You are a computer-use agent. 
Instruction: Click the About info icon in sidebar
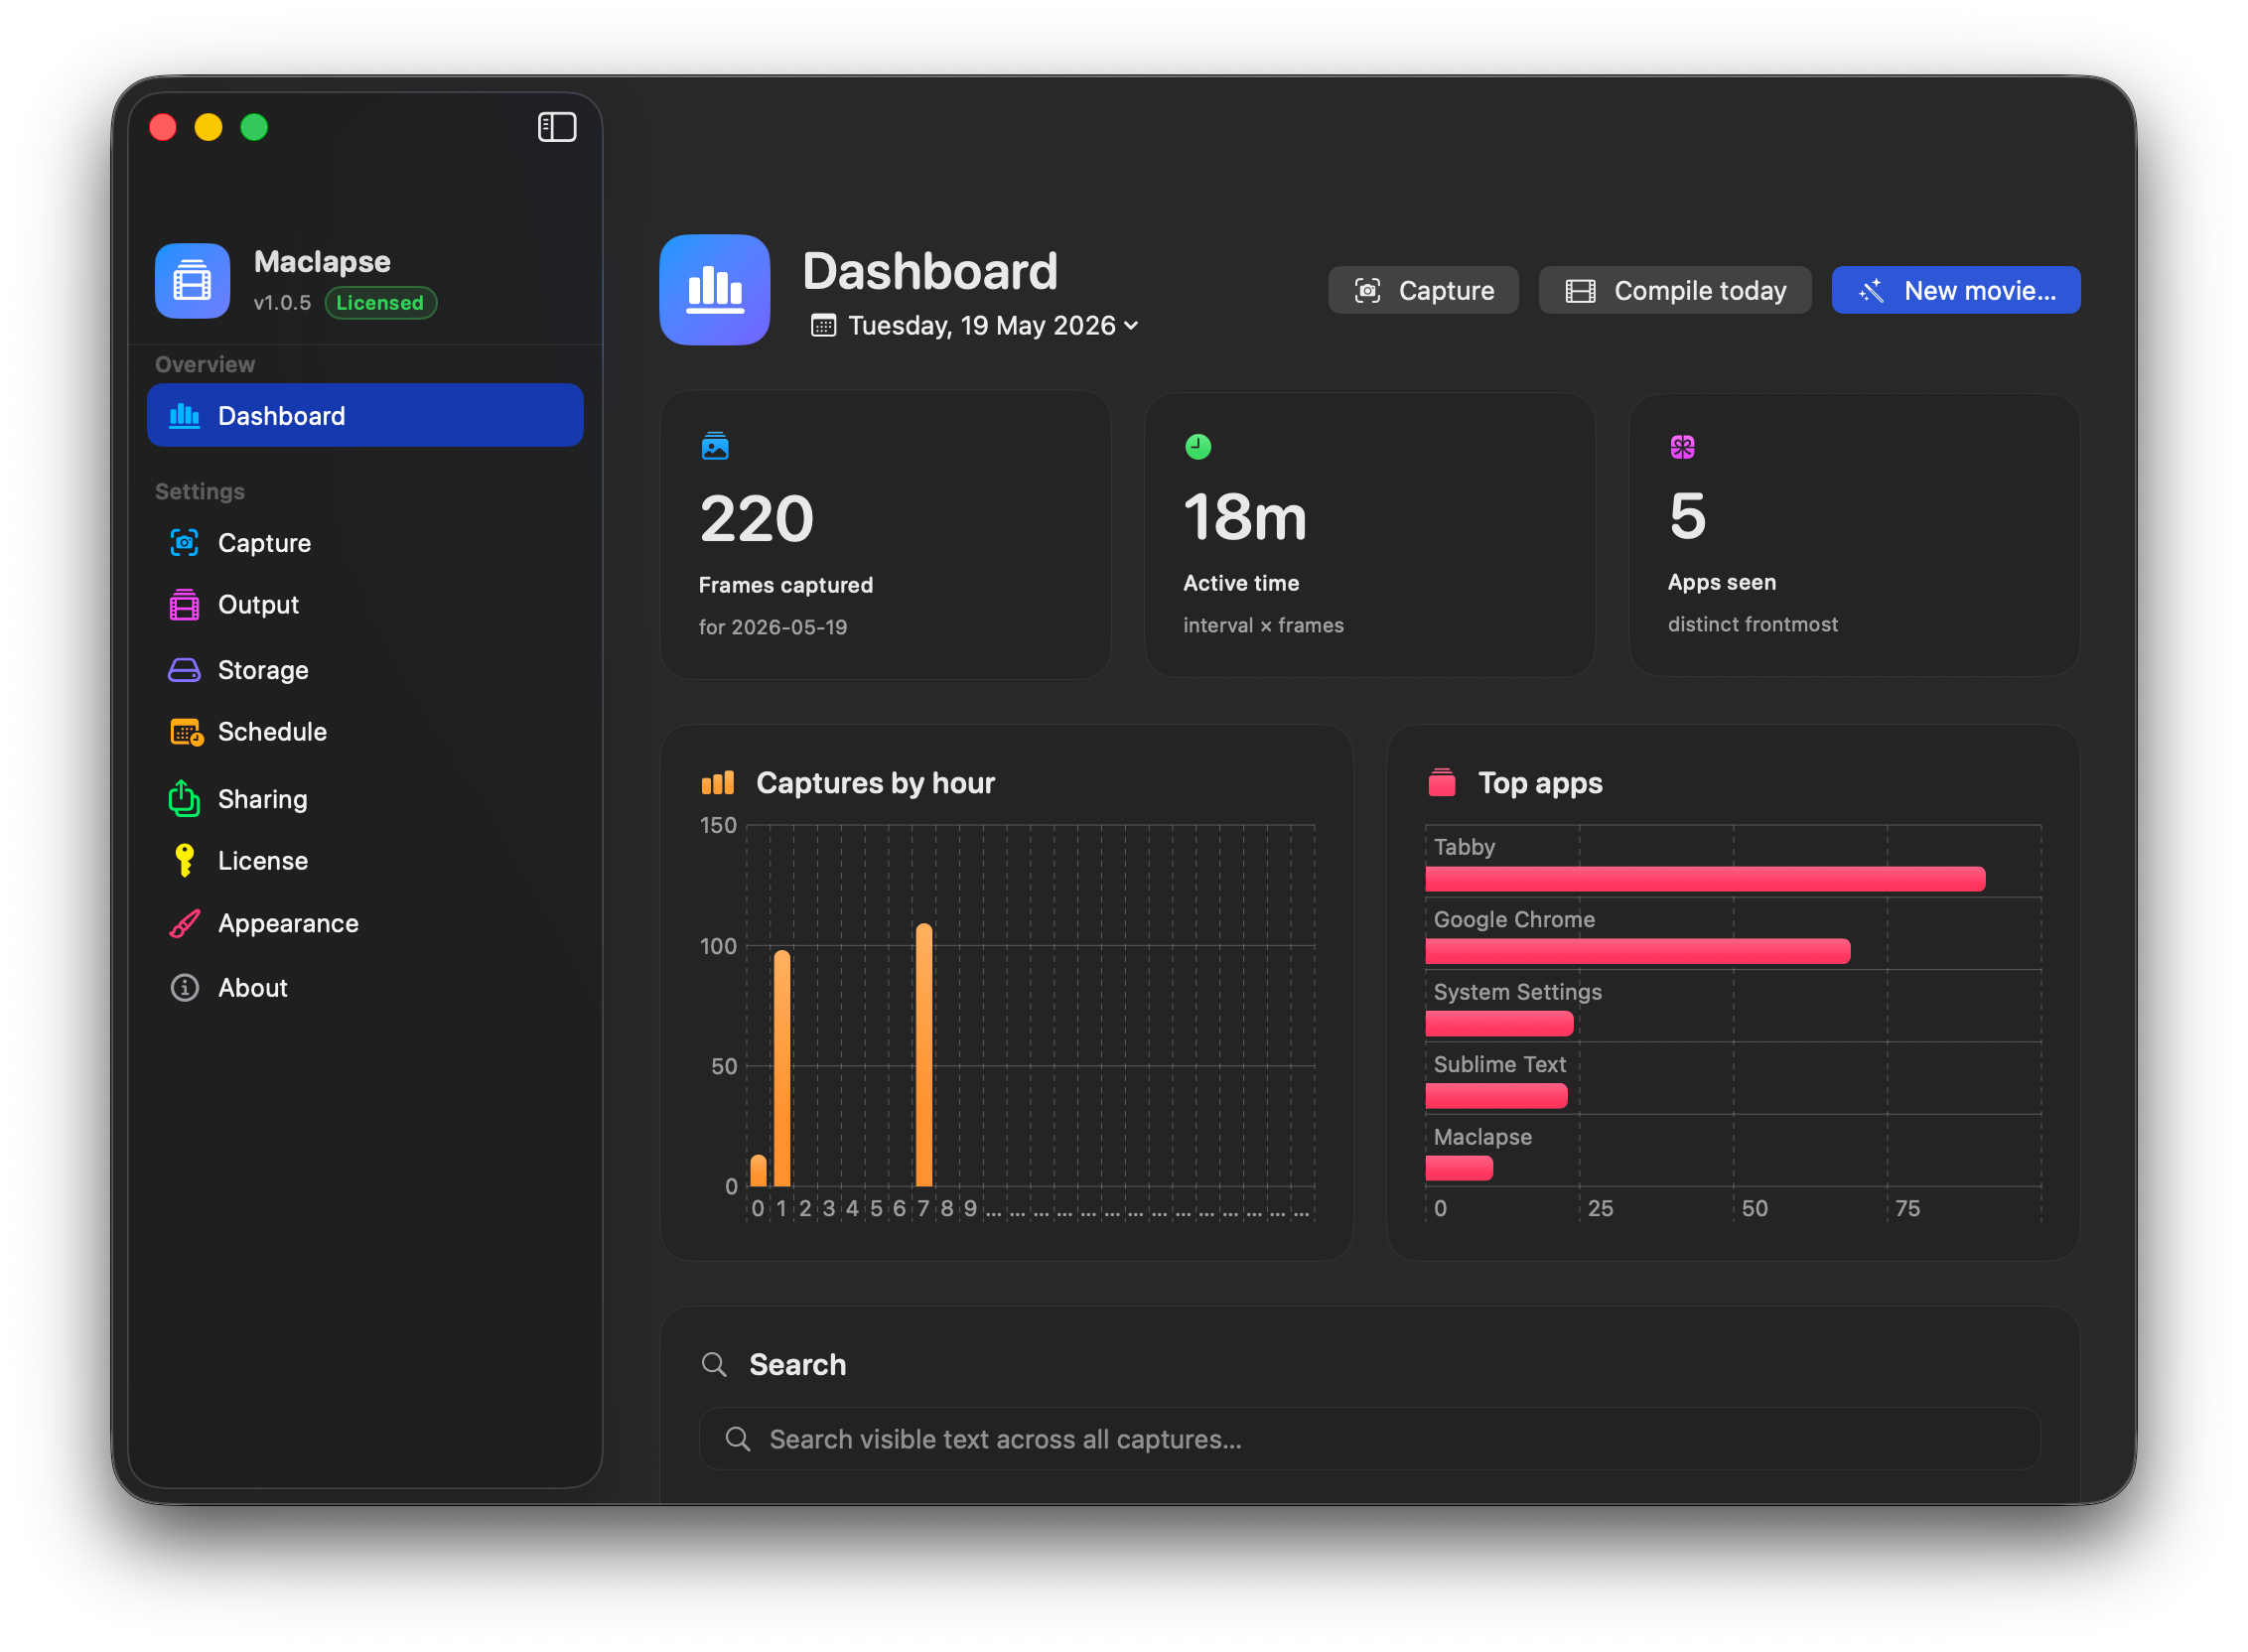[184, 988]
